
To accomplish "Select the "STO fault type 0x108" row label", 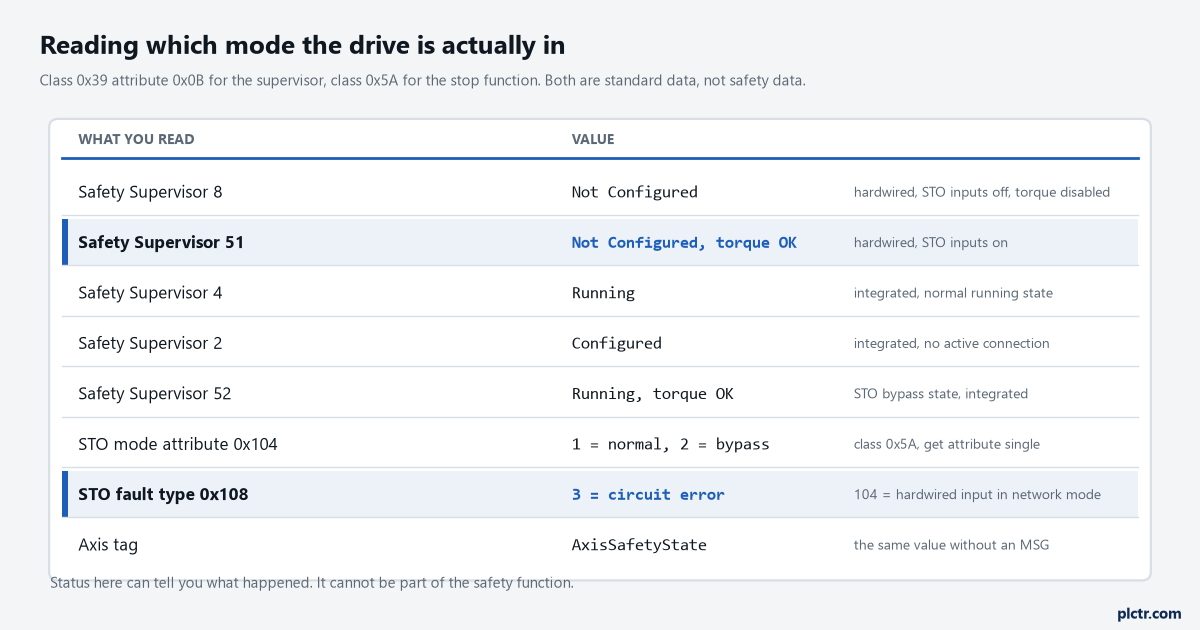I will [x=163, y=494].
